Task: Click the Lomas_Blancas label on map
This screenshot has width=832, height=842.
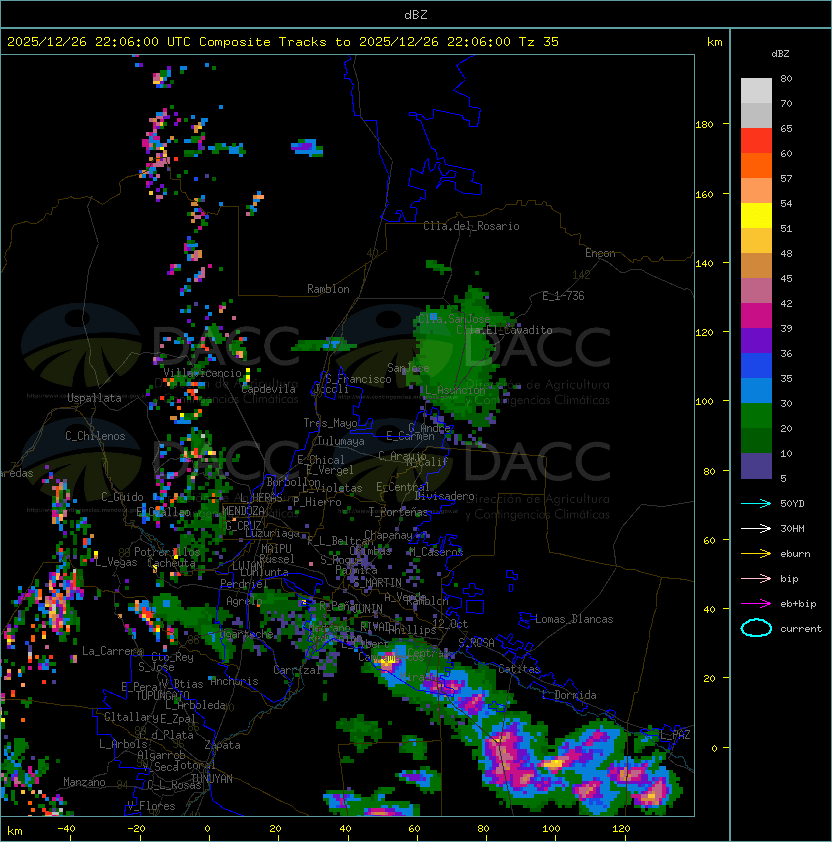Action: 574,619
